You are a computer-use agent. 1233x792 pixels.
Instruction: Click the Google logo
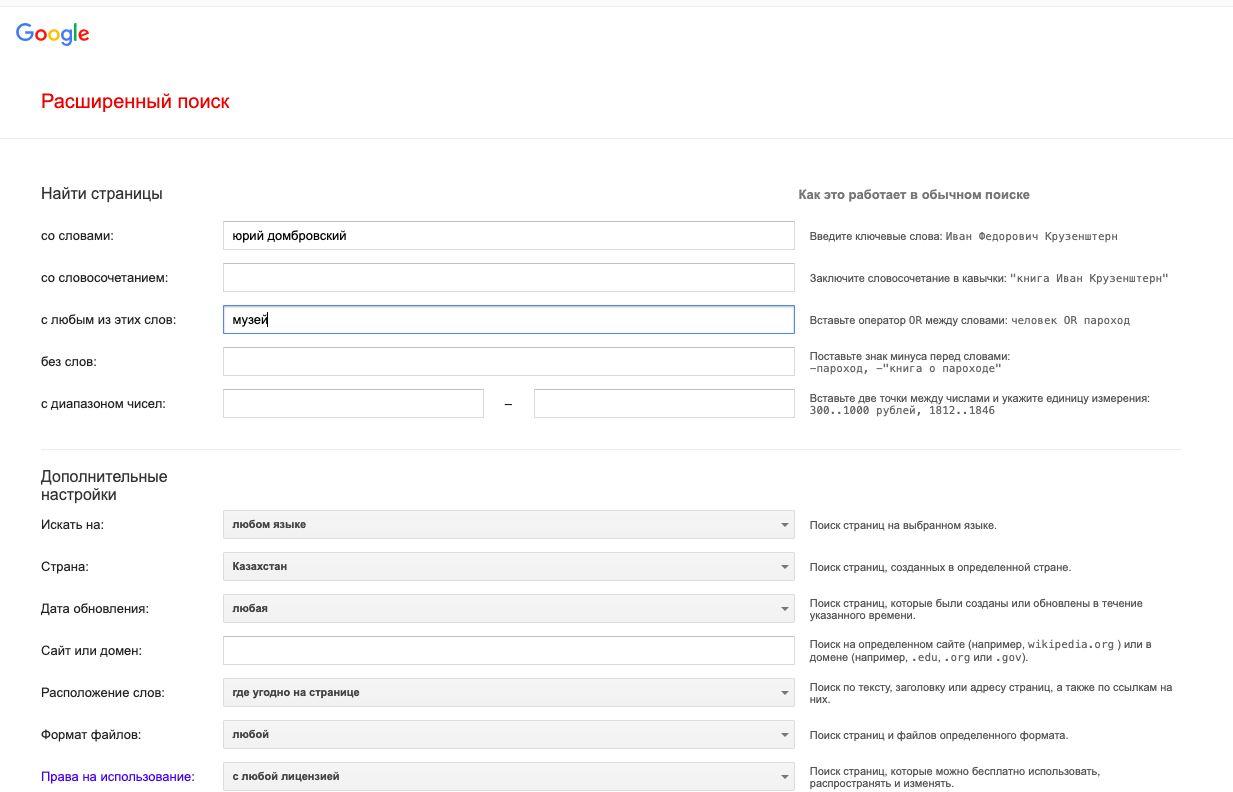[53, 34]
